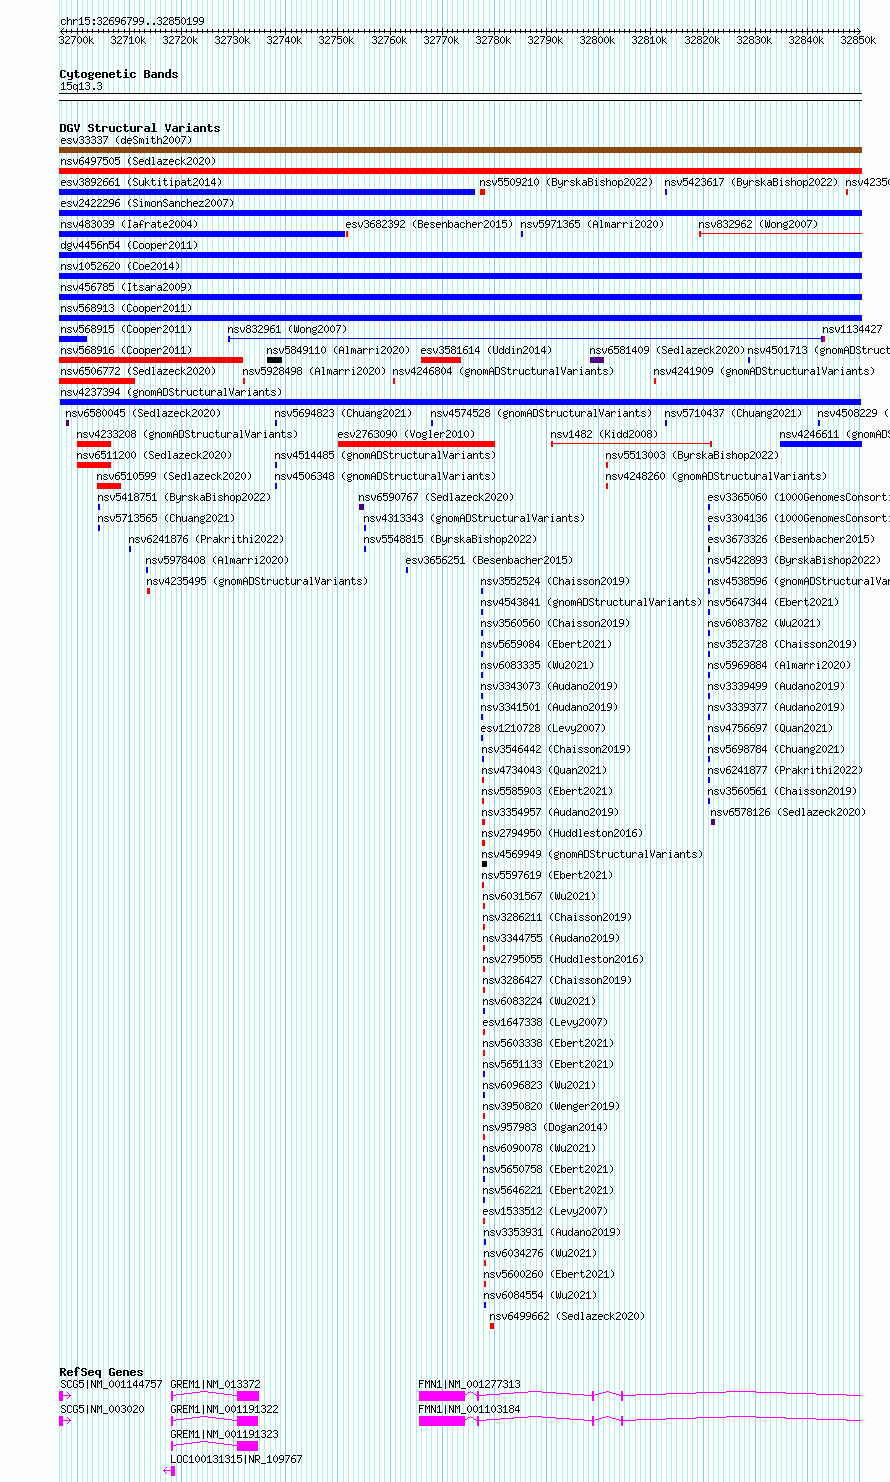Select GREM1|NM_013372 gene transcript
890x1482 pixels.
215,1395
